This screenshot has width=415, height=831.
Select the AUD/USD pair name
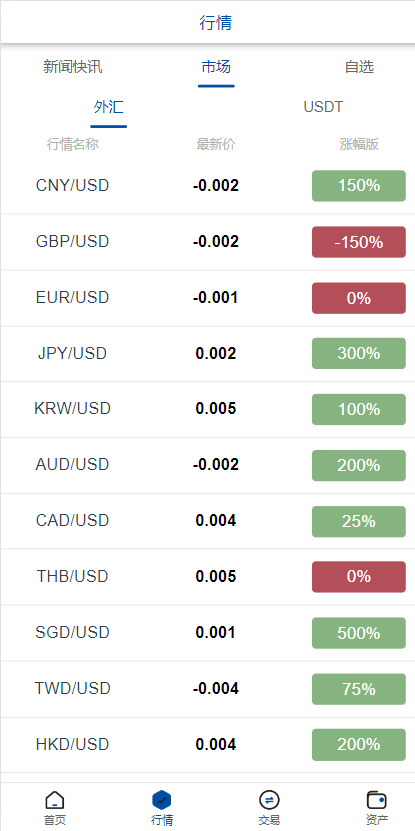click(x=73, y=465)
